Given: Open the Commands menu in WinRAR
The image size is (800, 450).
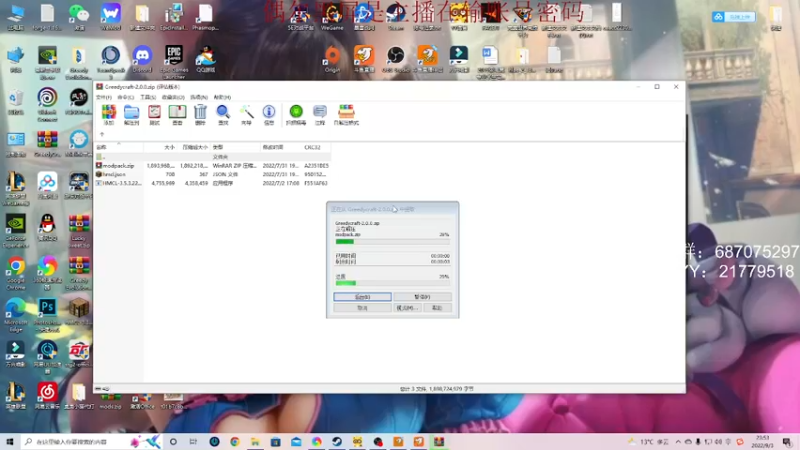Looking at the screenshot, I should [126, 97].
